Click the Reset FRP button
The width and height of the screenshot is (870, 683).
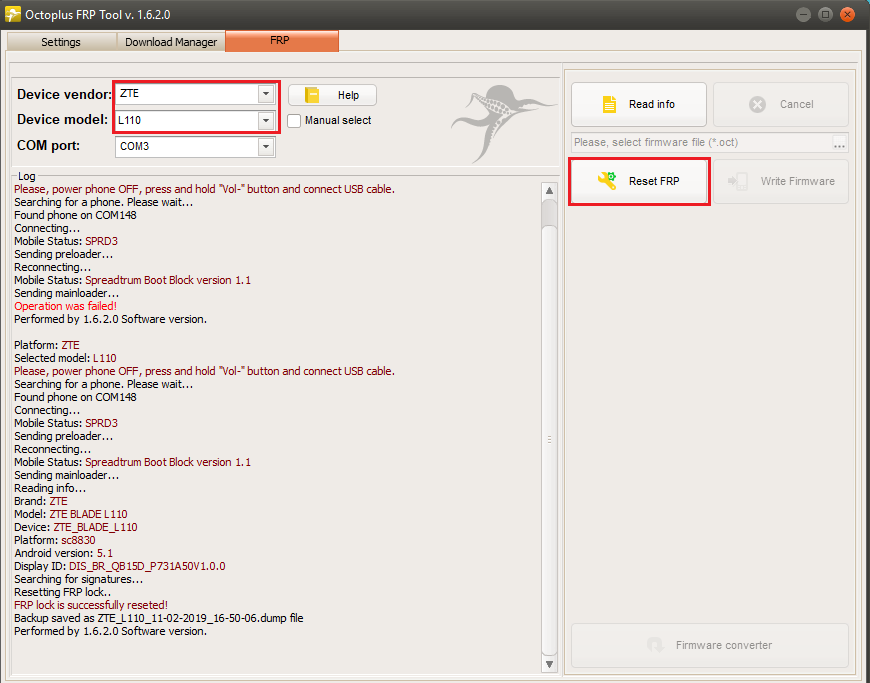coord(639,181)
